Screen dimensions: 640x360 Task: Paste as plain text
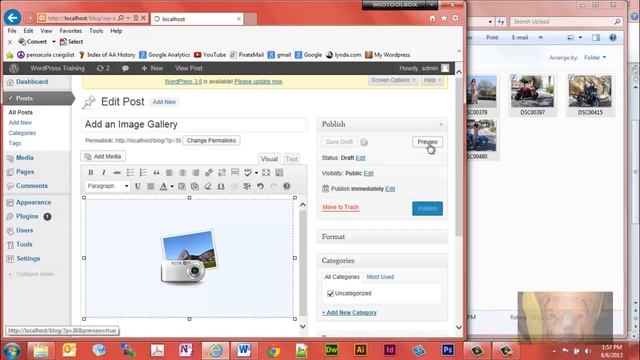point(182,186)
